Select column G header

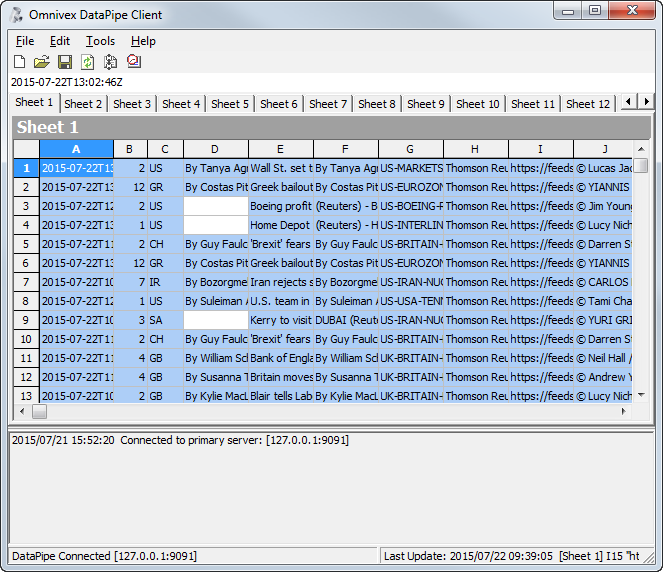point(411,149)
